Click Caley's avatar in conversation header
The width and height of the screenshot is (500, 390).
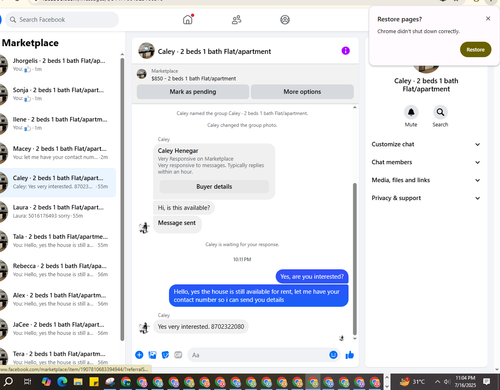pos(146,51)
